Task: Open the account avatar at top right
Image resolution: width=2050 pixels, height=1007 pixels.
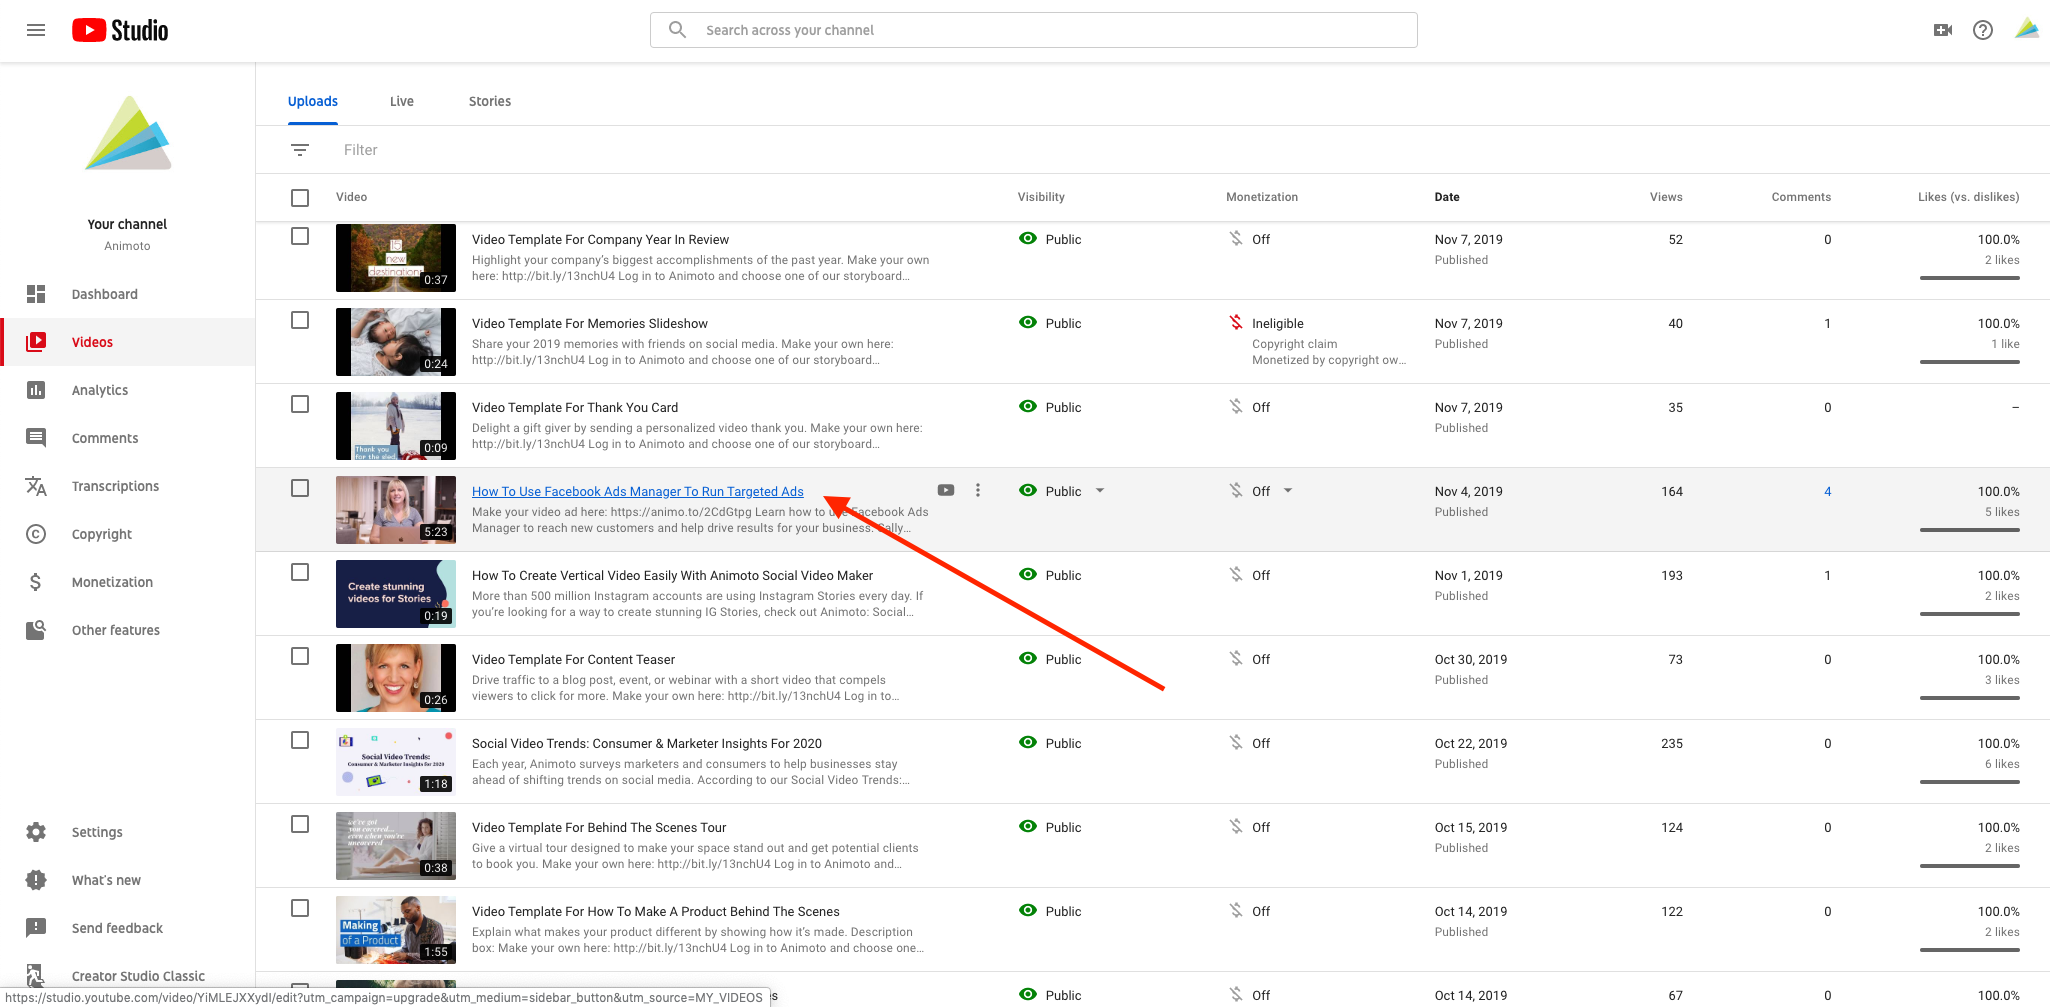Action: click(2026, 29)
